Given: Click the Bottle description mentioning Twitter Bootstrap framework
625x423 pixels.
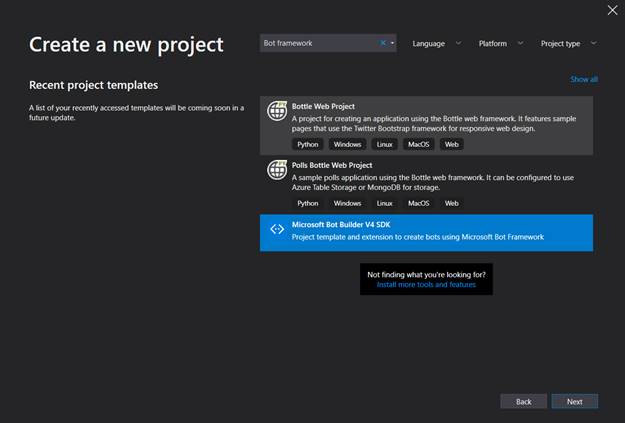Looking at the screenshot, I should coord(434,124).
